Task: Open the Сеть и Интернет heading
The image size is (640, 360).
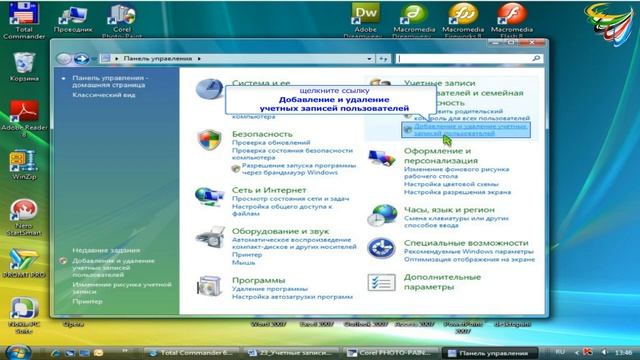Action: pos(269,190)
